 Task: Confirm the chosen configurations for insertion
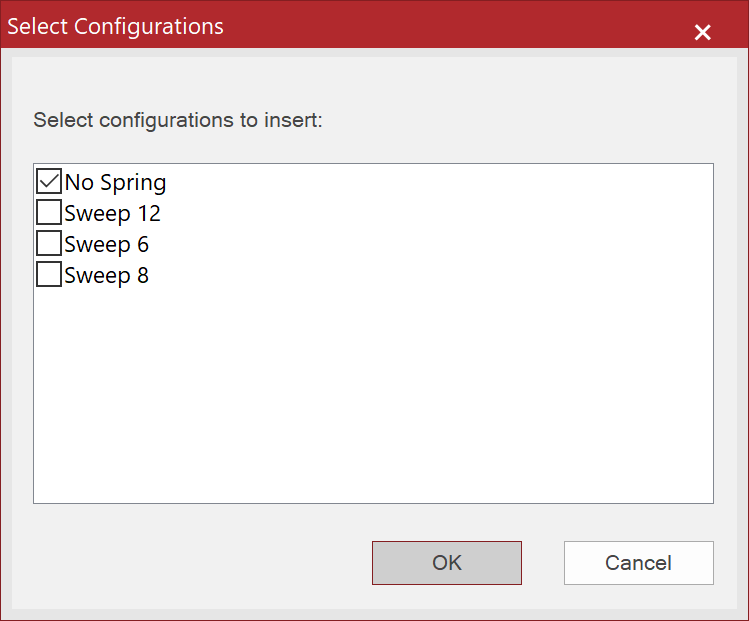(x=447, y=563)
